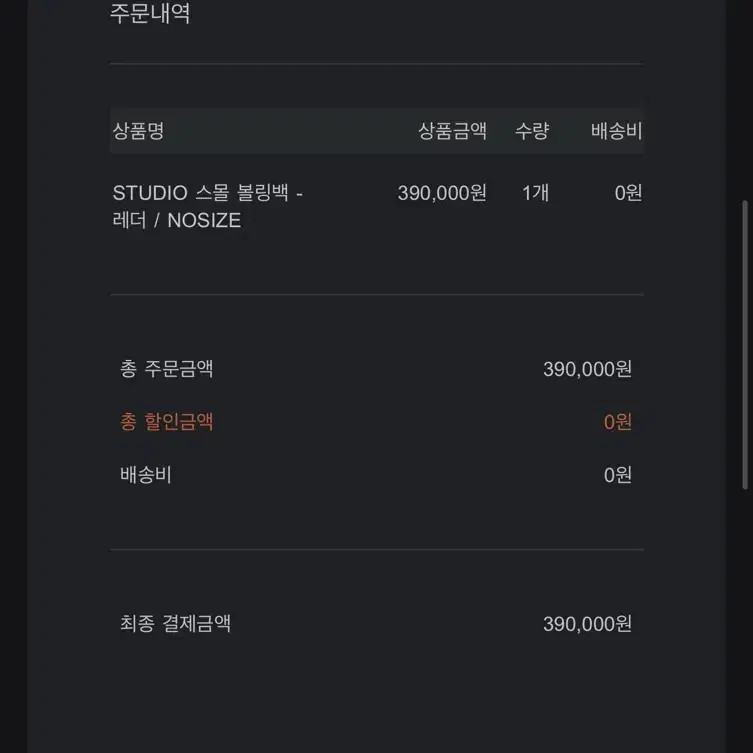The width and height of the screenshot is (753, 753).
Task: Click the 주문내역 heading
Action: coord(150,14)
